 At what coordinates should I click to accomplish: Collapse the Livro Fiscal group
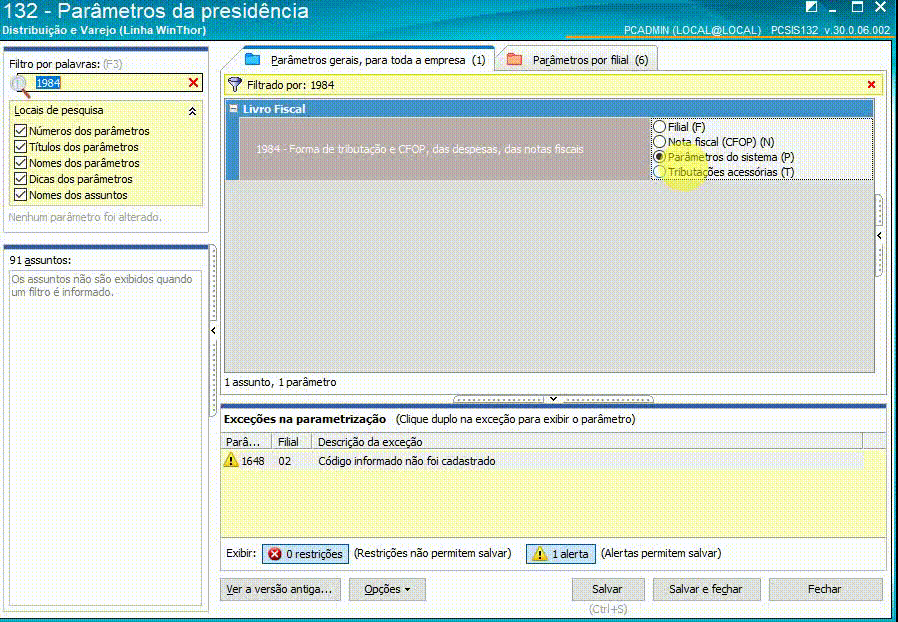(233, 108)
